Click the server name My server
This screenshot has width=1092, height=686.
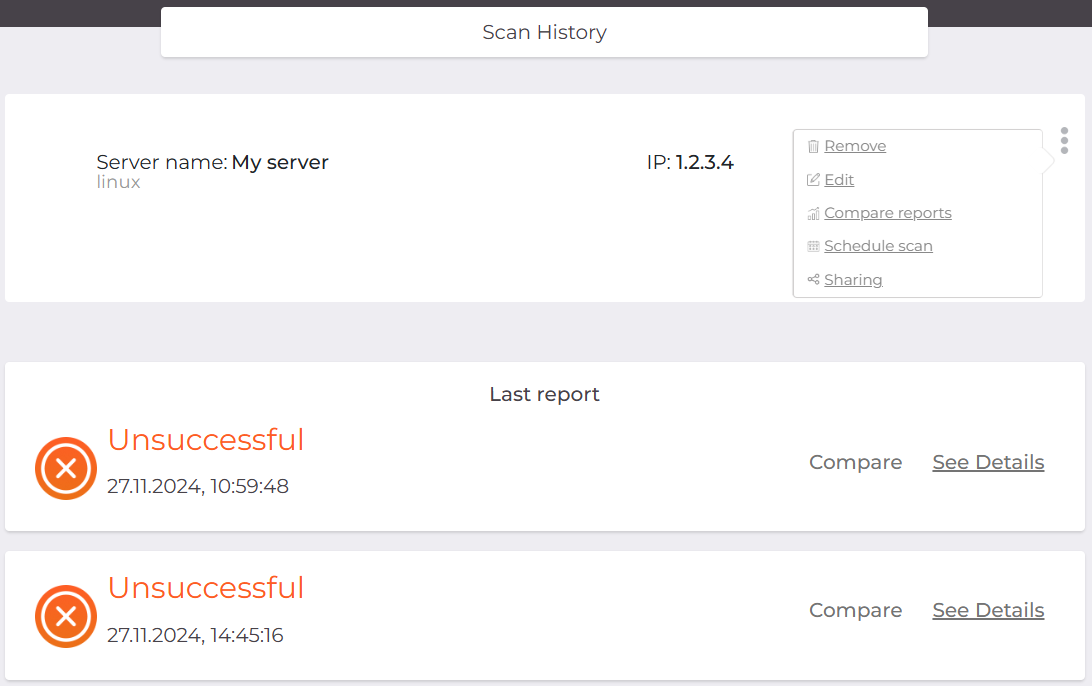point(280,162)
